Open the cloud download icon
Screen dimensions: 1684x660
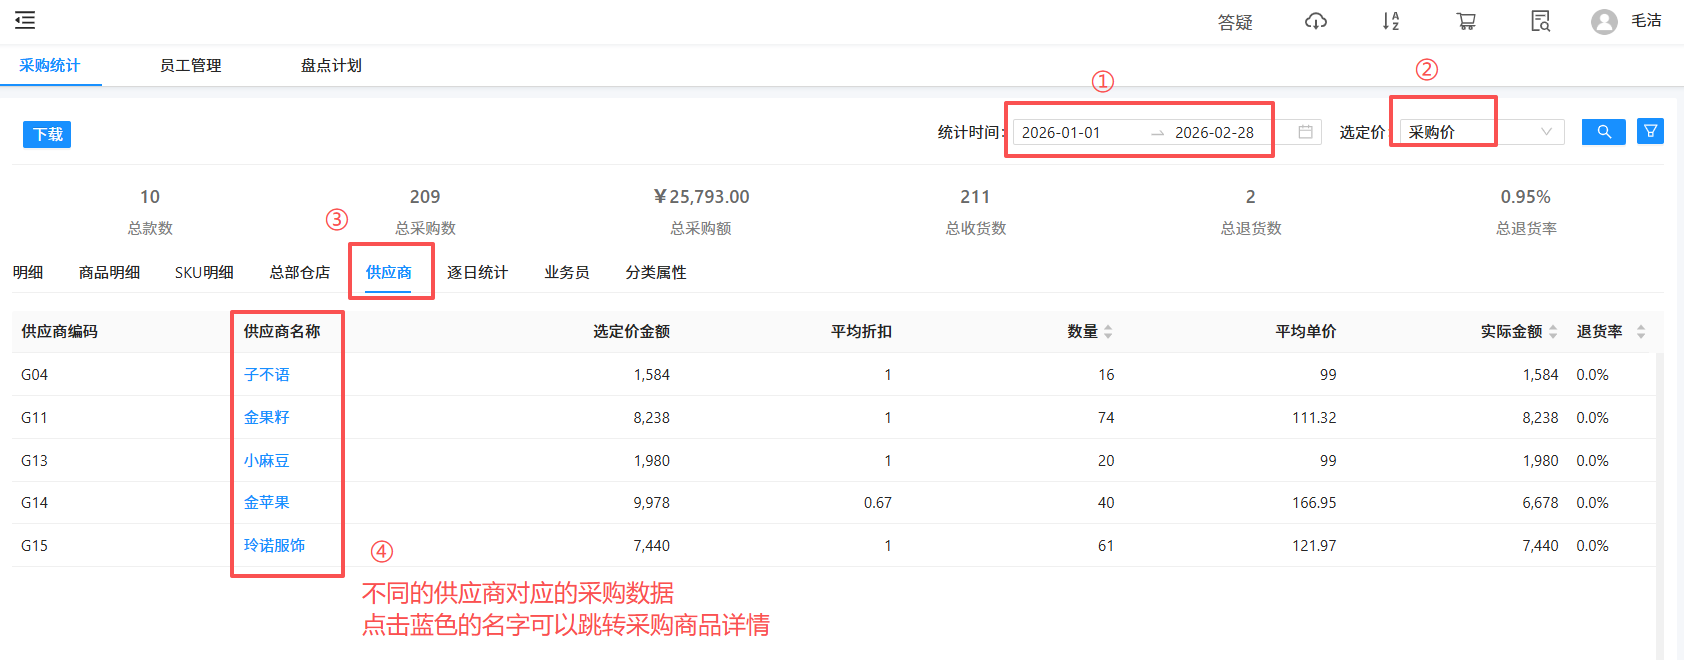tap(1316, 21)
